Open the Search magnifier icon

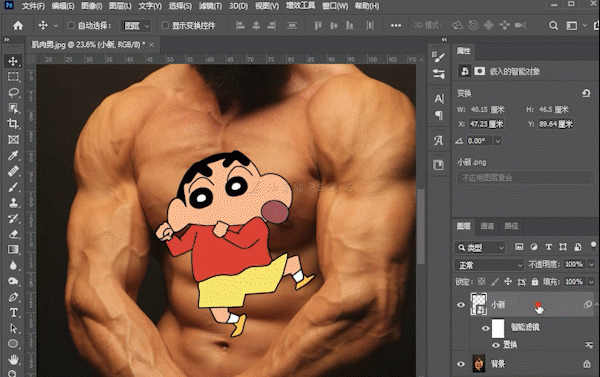click(x=553, y=26)
